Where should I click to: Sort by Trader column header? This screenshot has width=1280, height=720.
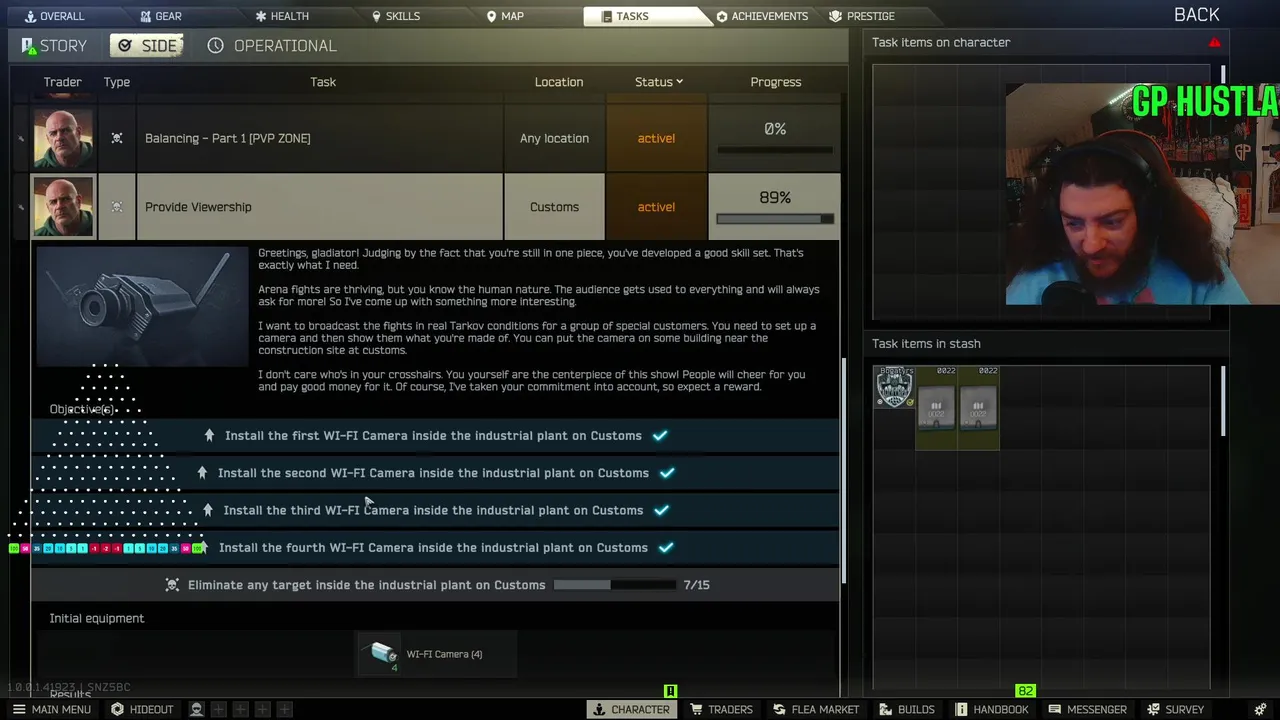tap(62, 82)
